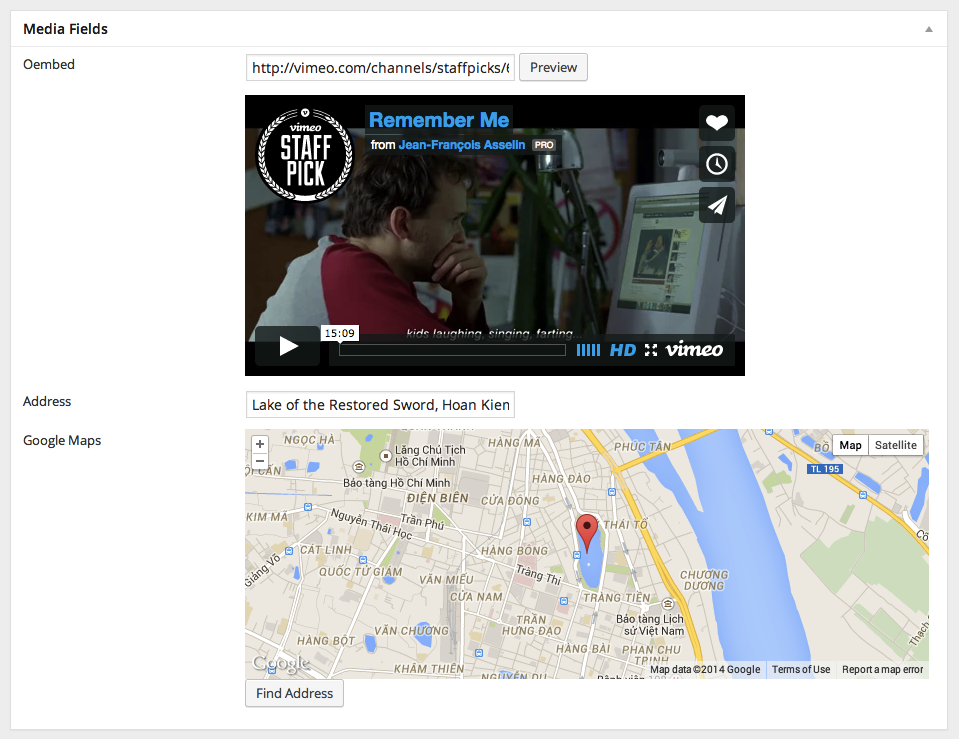Click the PRO badge beside author name
The width and height of the screenshot is (959, 739).
click(x=544, y=145)
